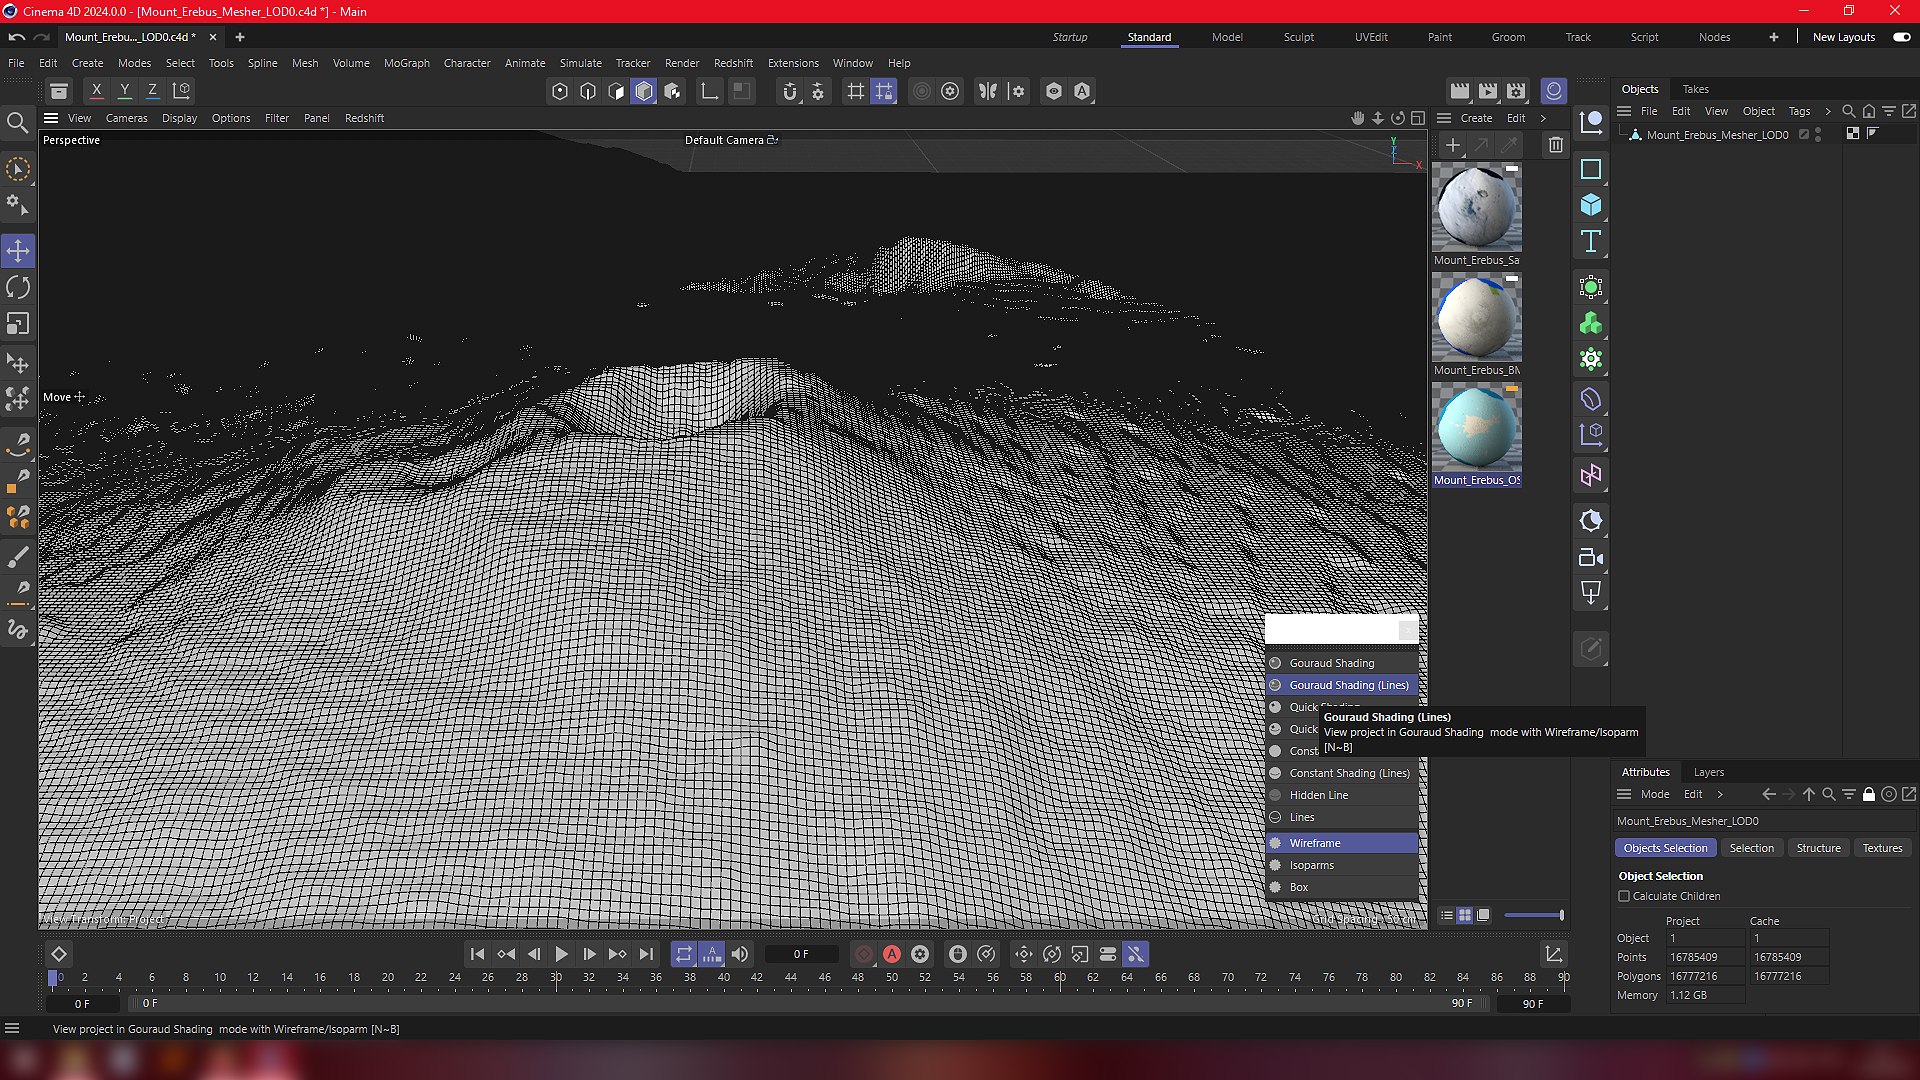1920x1080 pixels.
Task: Open Attributes panel hamburger menu
Action: [x=1624, y=794]
